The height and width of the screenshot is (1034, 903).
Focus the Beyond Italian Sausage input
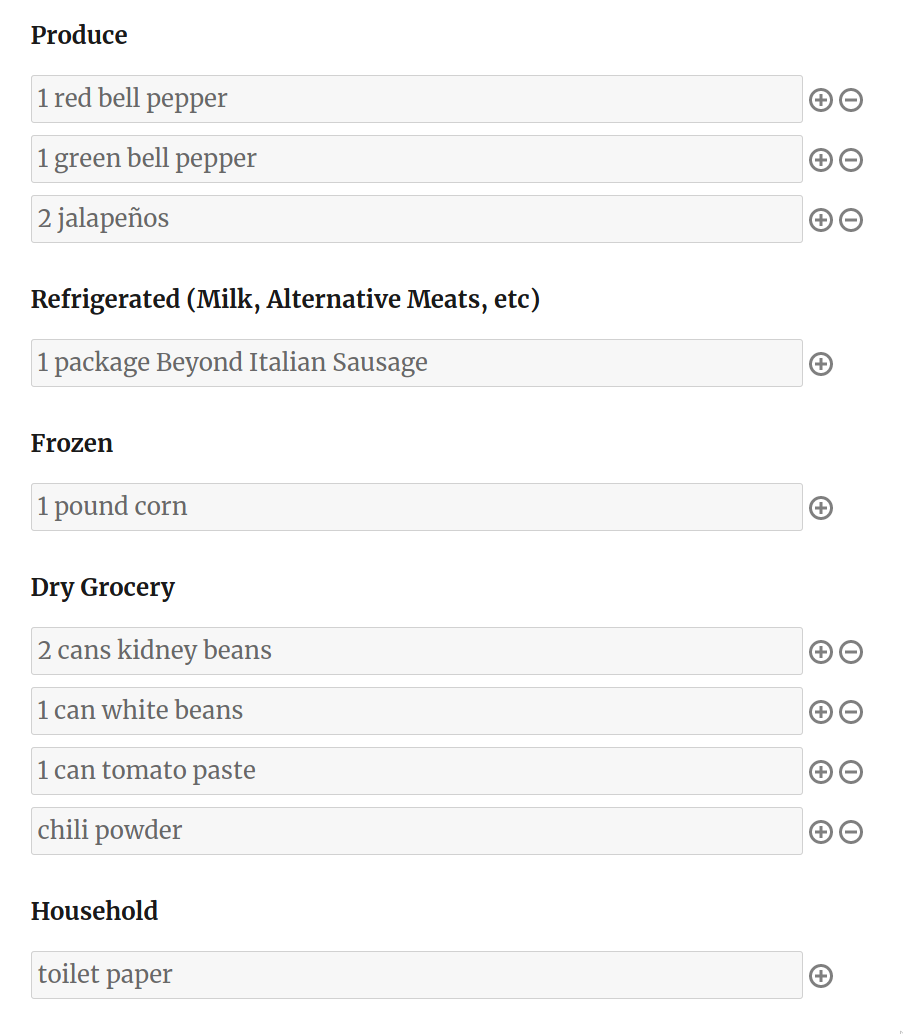coord(416,363)
